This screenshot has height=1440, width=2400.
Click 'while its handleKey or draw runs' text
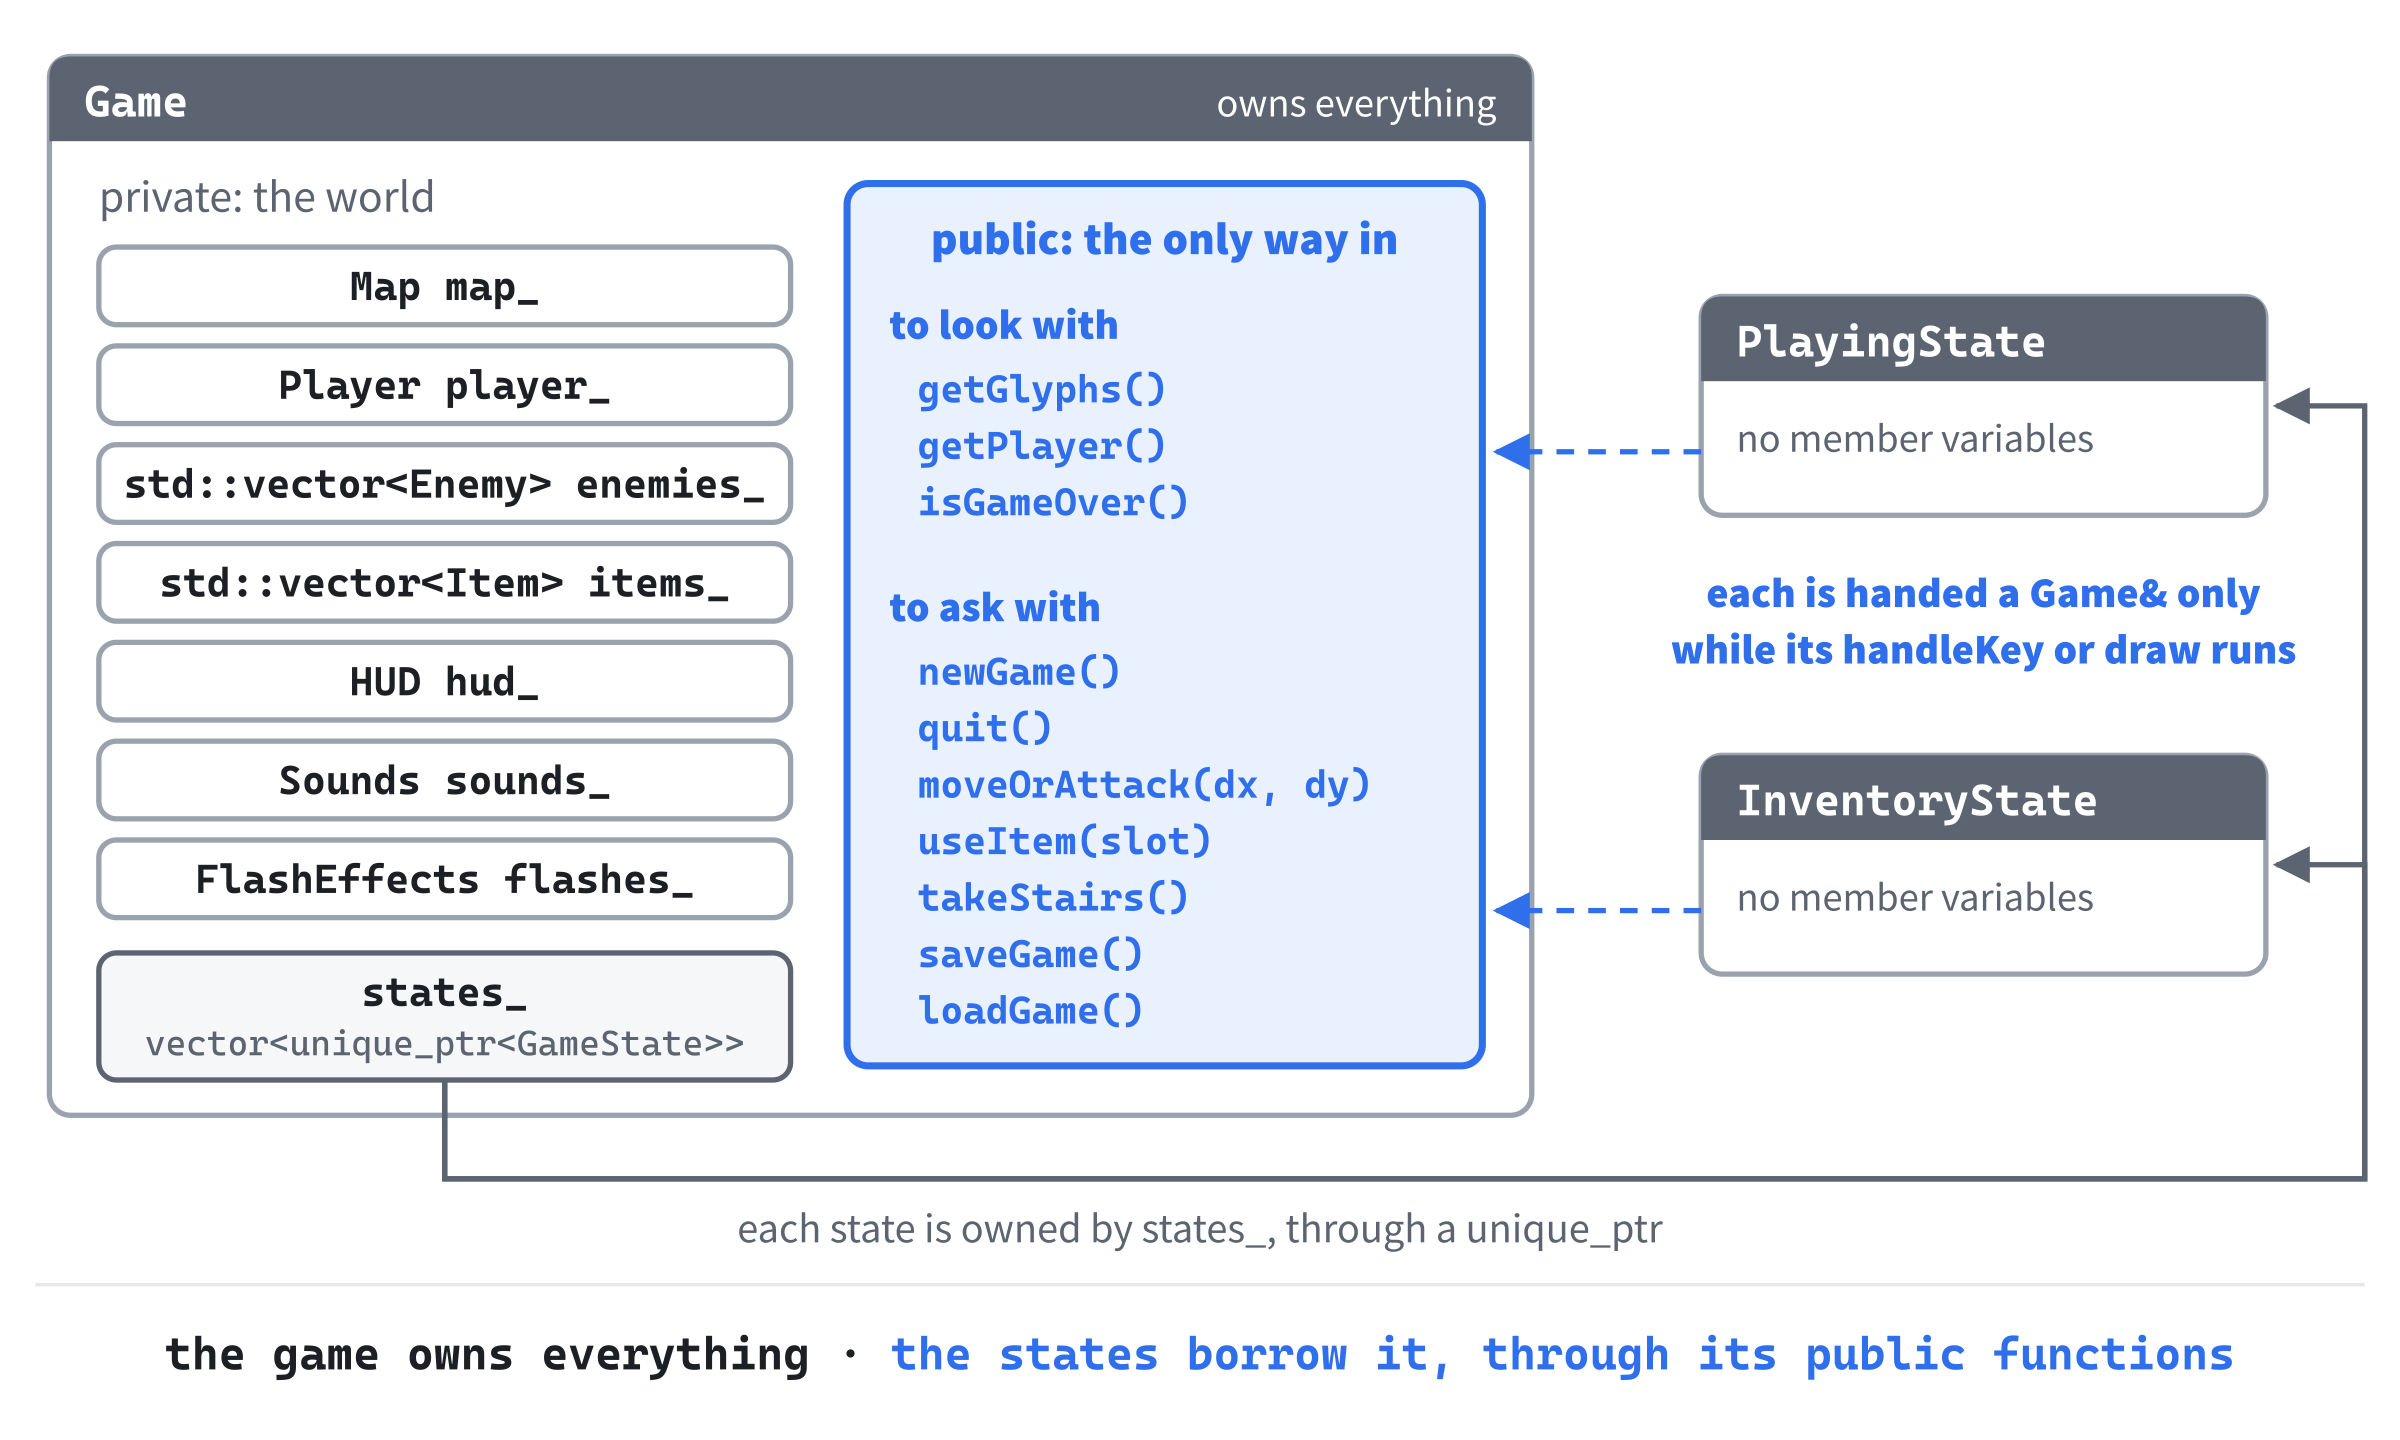1983,650
